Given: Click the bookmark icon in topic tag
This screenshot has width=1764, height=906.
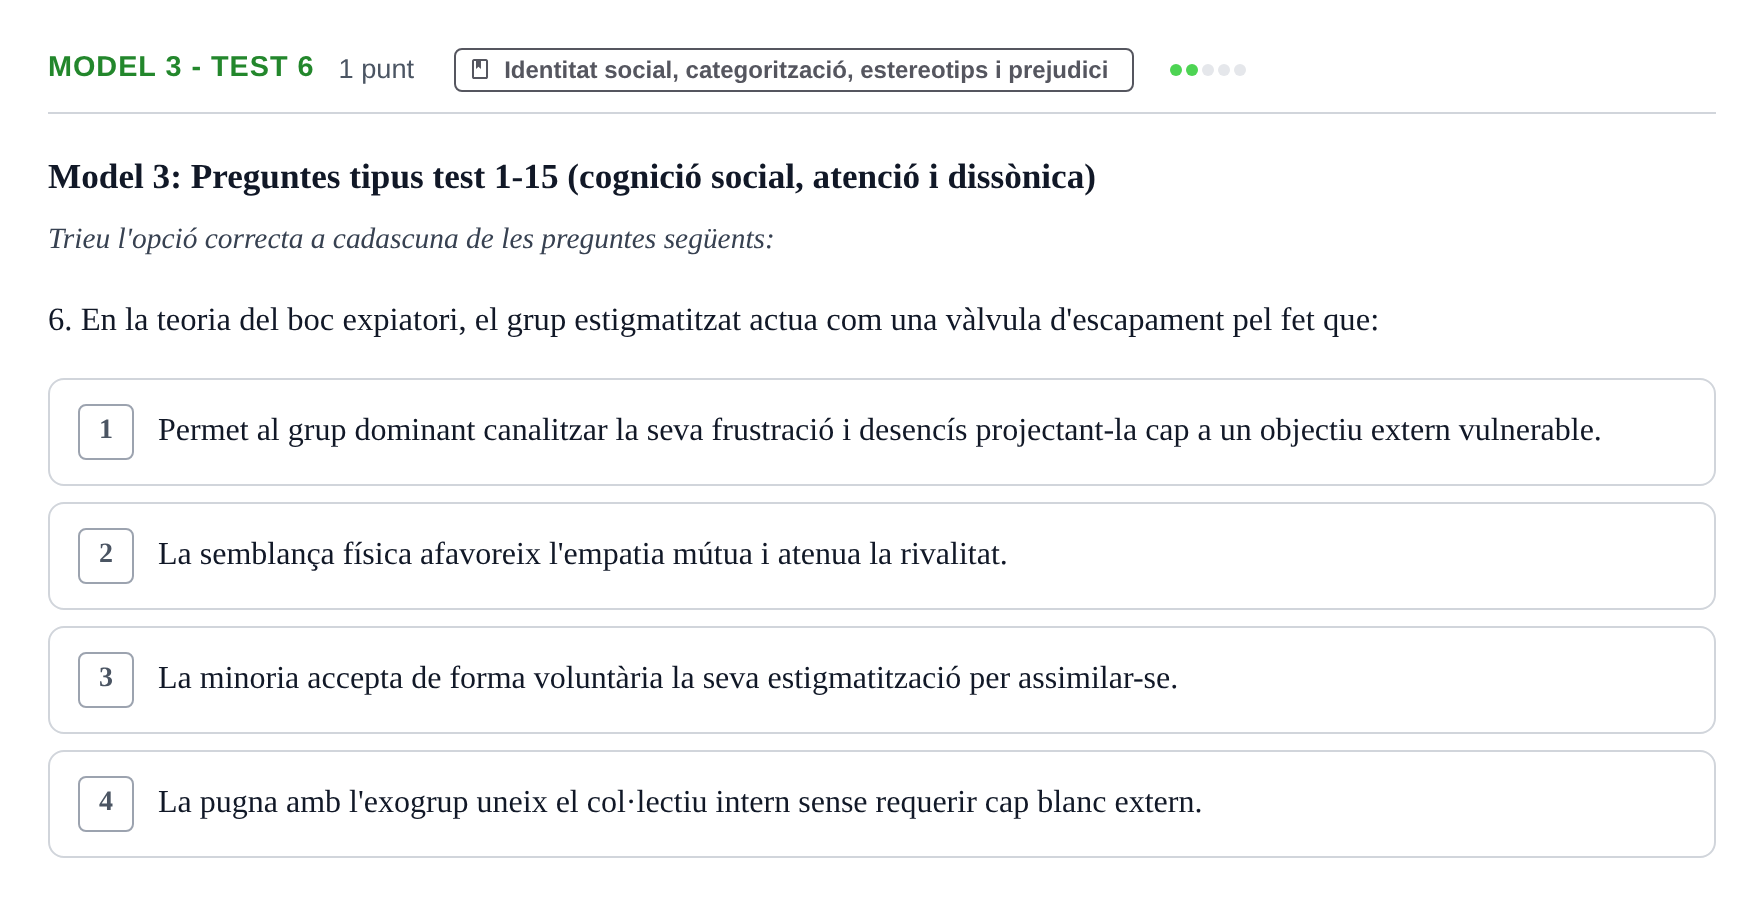Looking at the screenshot, I should tap(480, 70).
